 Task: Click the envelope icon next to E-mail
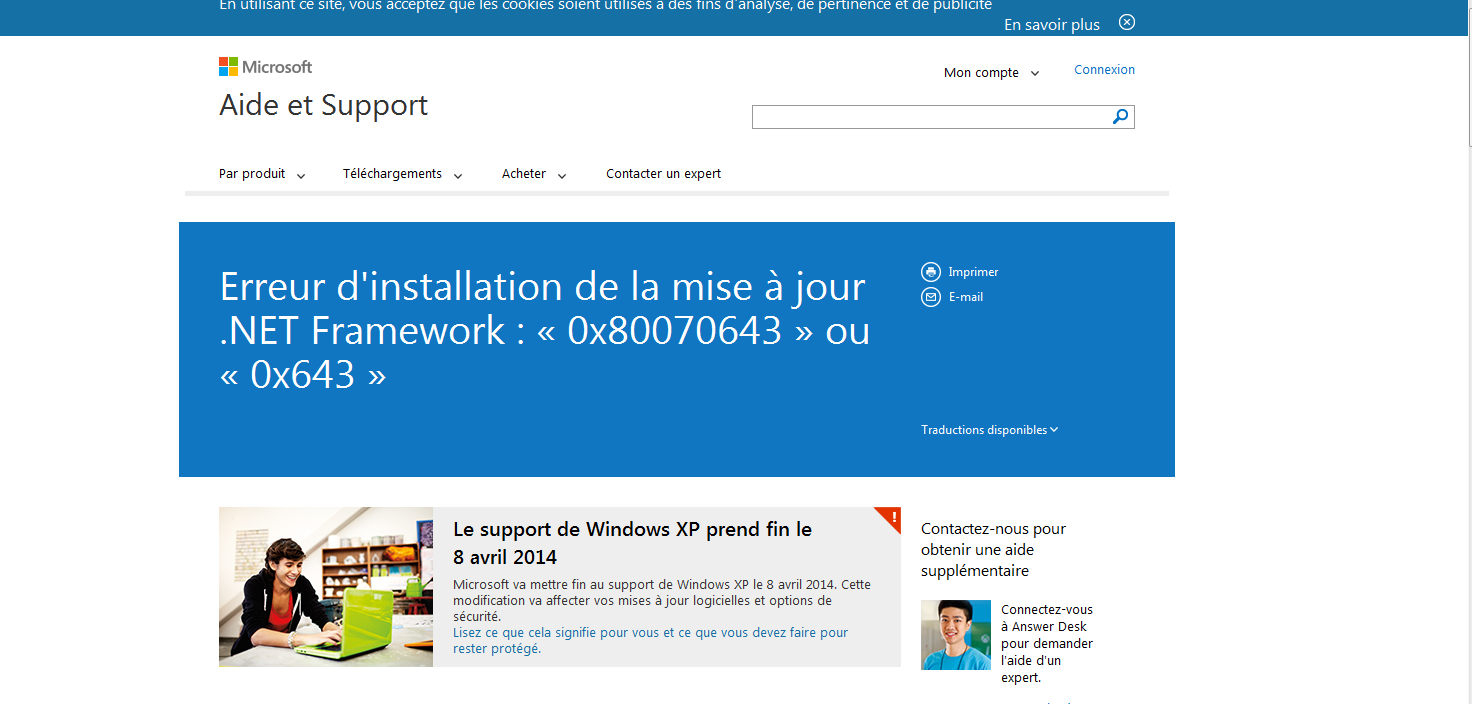[x=931, y=297]
